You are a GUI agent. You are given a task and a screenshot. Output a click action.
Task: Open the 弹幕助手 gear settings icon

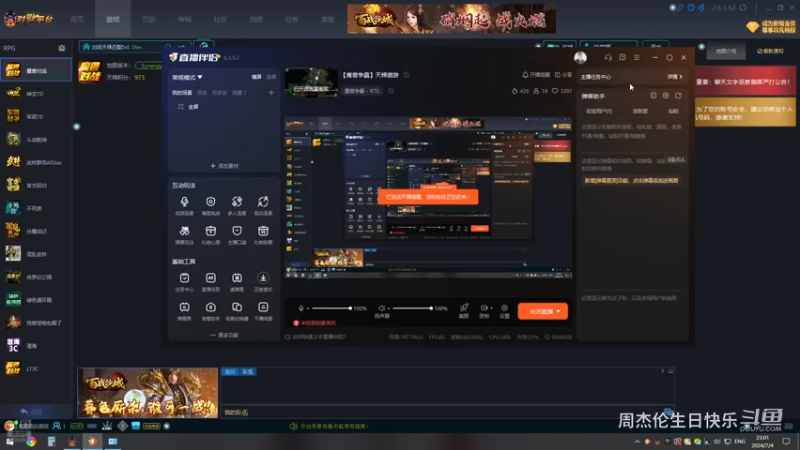pyautogui.click(x=666, y=96)
